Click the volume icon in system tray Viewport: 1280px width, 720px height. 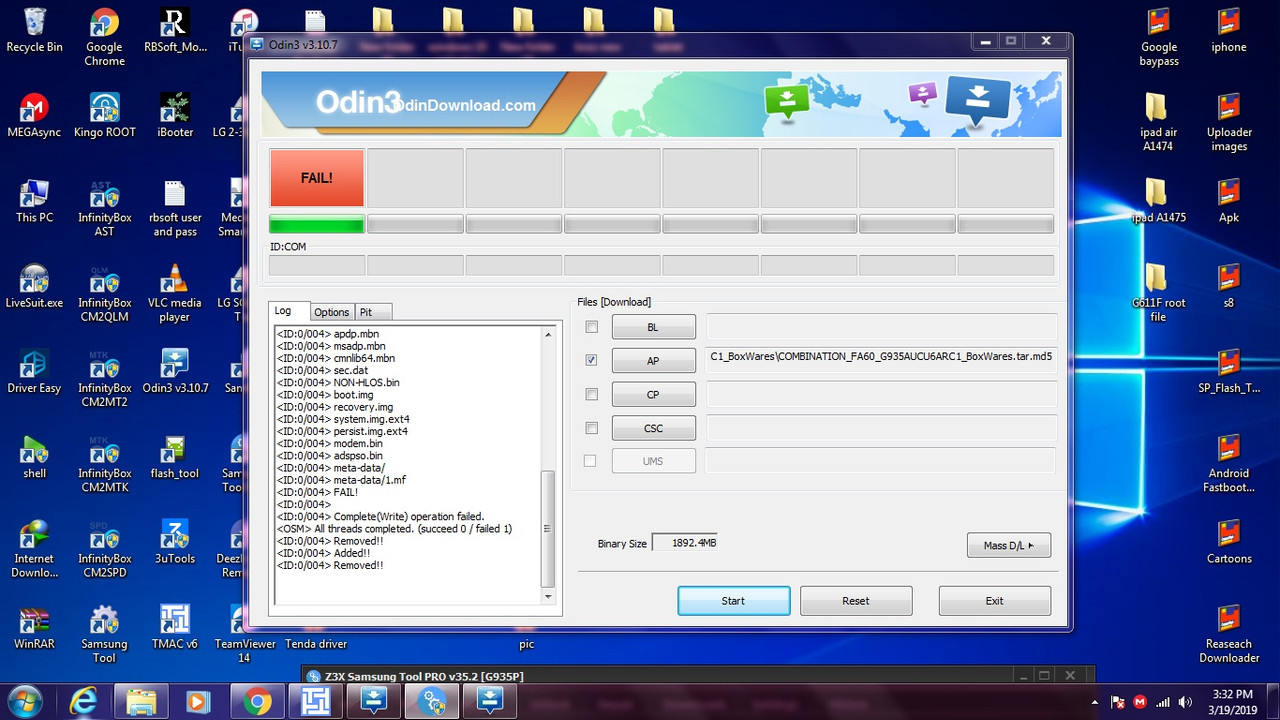[1186, 702]
